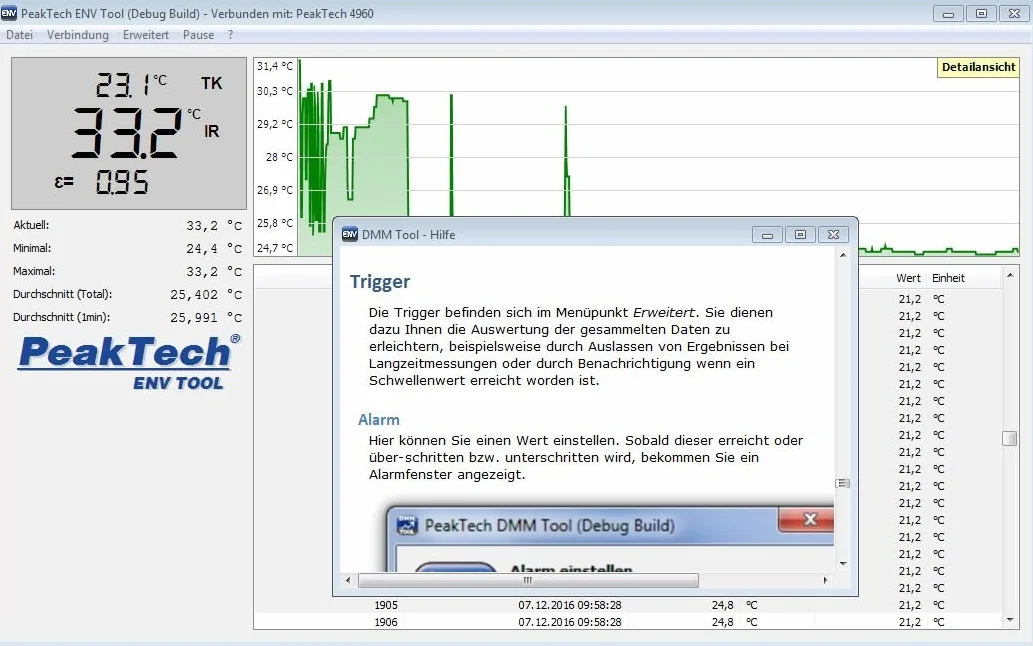Click the Trigger heading in help
Screen dimensions: 1033x646
coord(379,282)
